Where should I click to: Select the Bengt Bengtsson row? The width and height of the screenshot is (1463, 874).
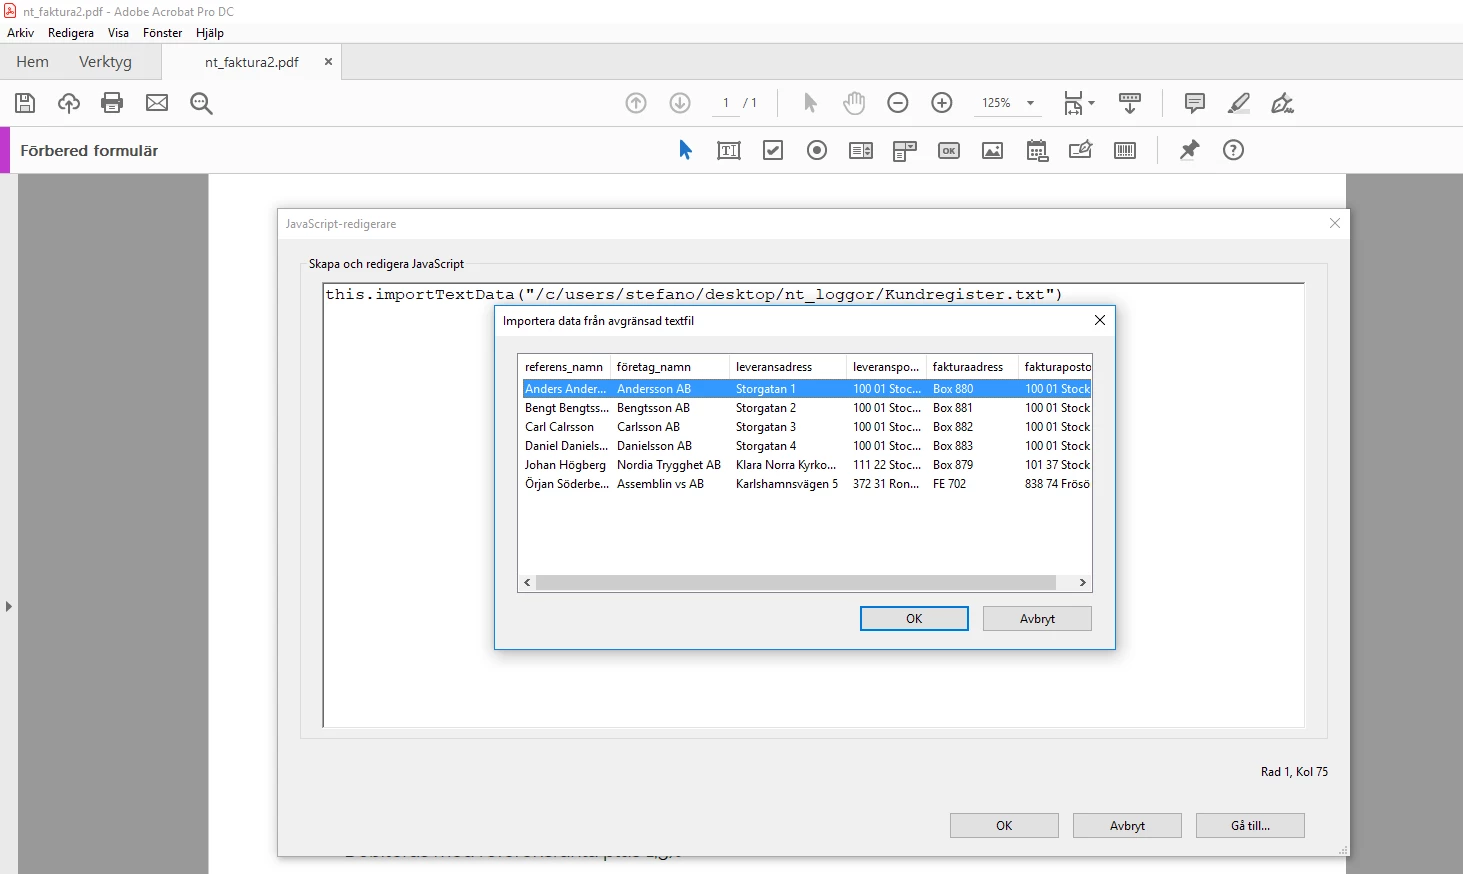pos(806,408)
